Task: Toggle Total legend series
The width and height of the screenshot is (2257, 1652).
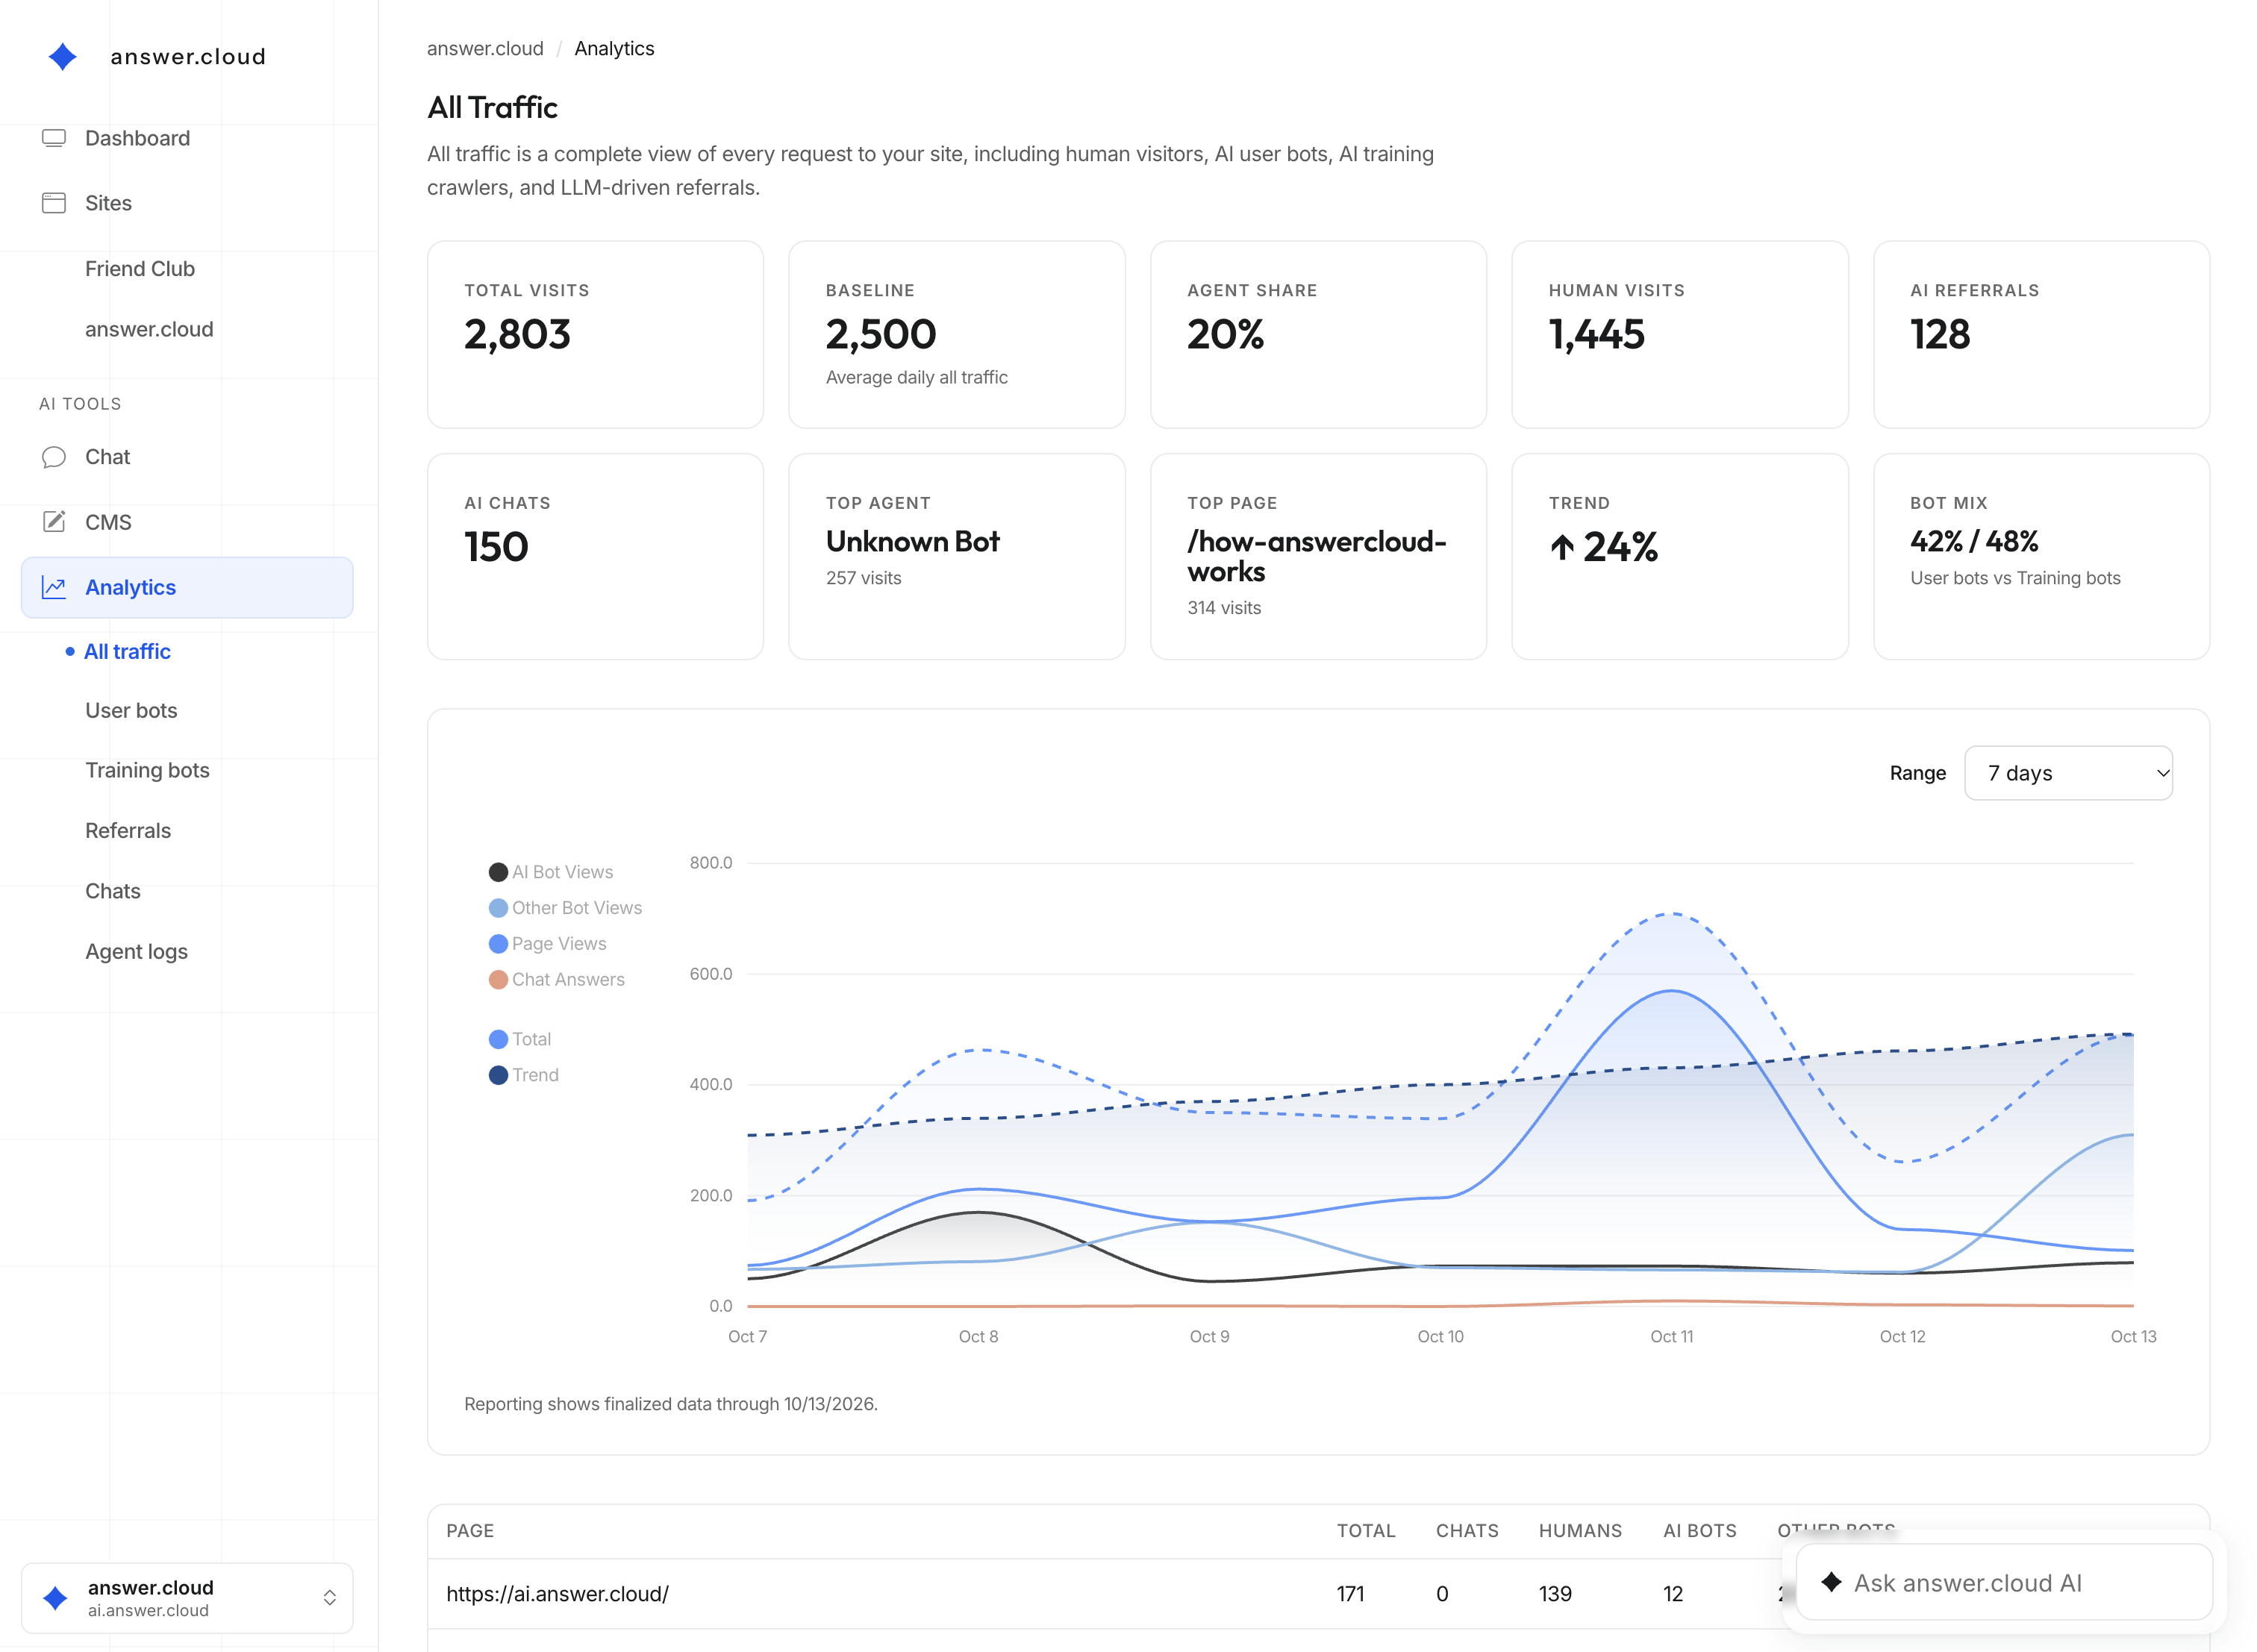Action: pyautogui.click(x=520, y=1040)
